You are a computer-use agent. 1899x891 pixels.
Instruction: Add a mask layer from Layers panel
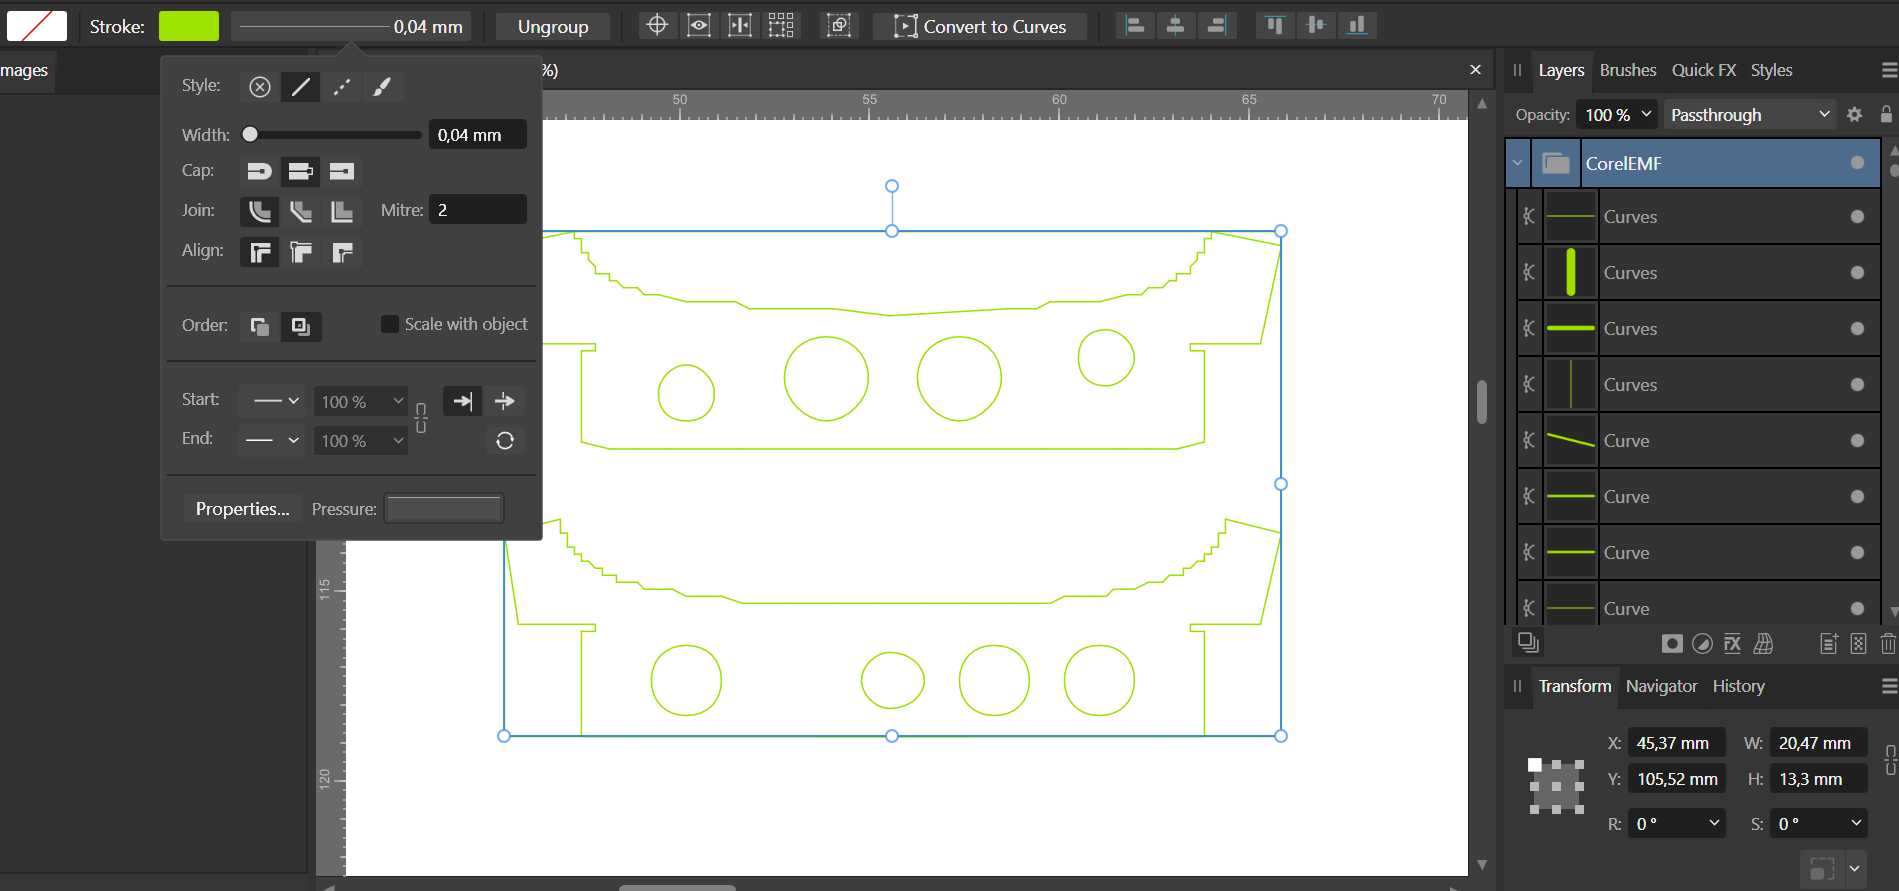pyautogui.click(x=1672, y=644)
